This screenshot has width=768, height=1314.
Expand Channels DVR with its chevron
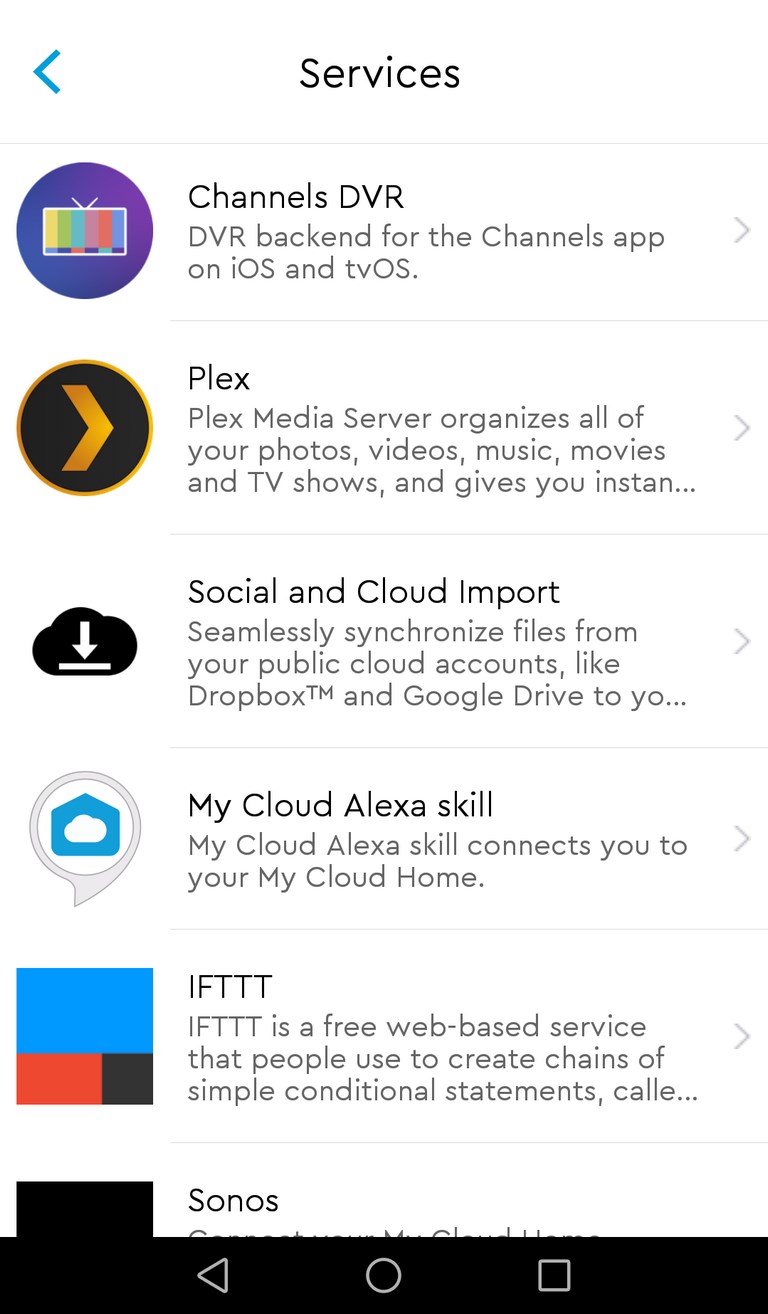(742, 231)
